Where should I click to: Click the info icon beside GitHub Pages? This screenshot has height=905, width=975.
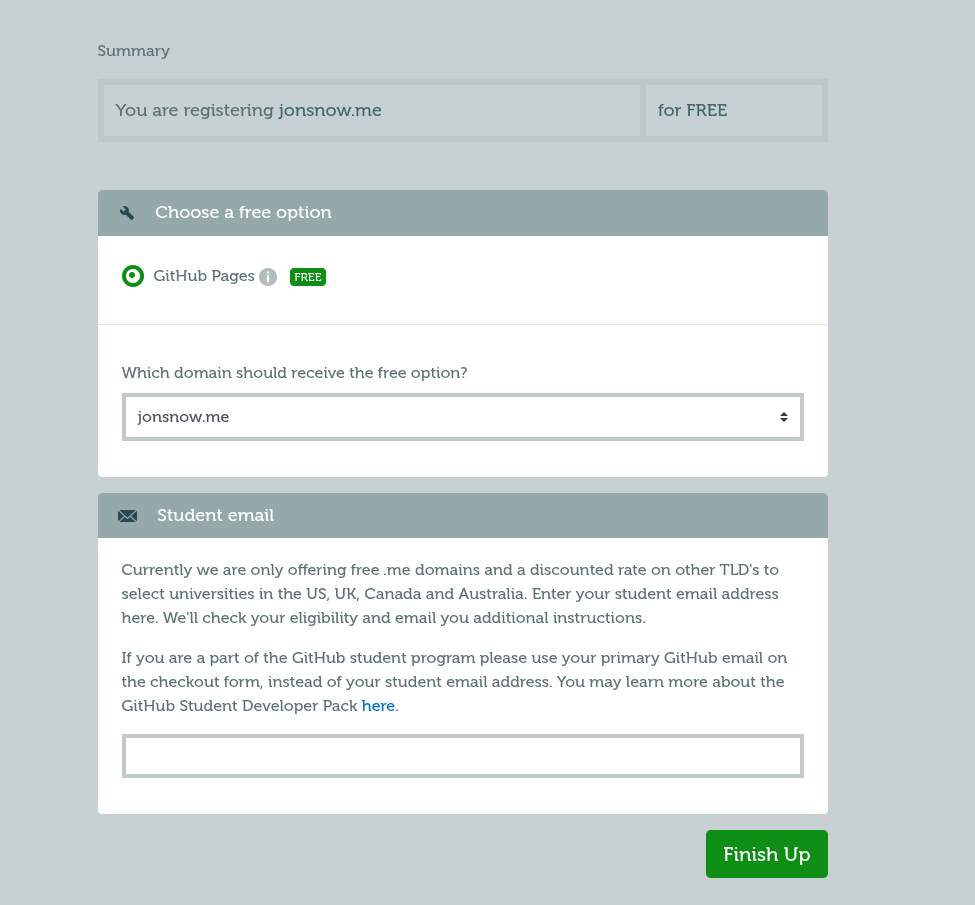tap(268, 277)
